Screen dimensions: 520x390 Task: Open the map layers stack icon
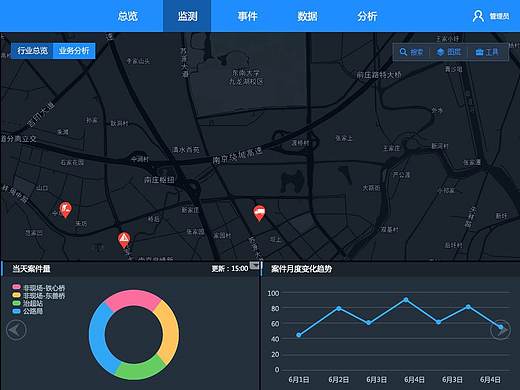(440, 52)
